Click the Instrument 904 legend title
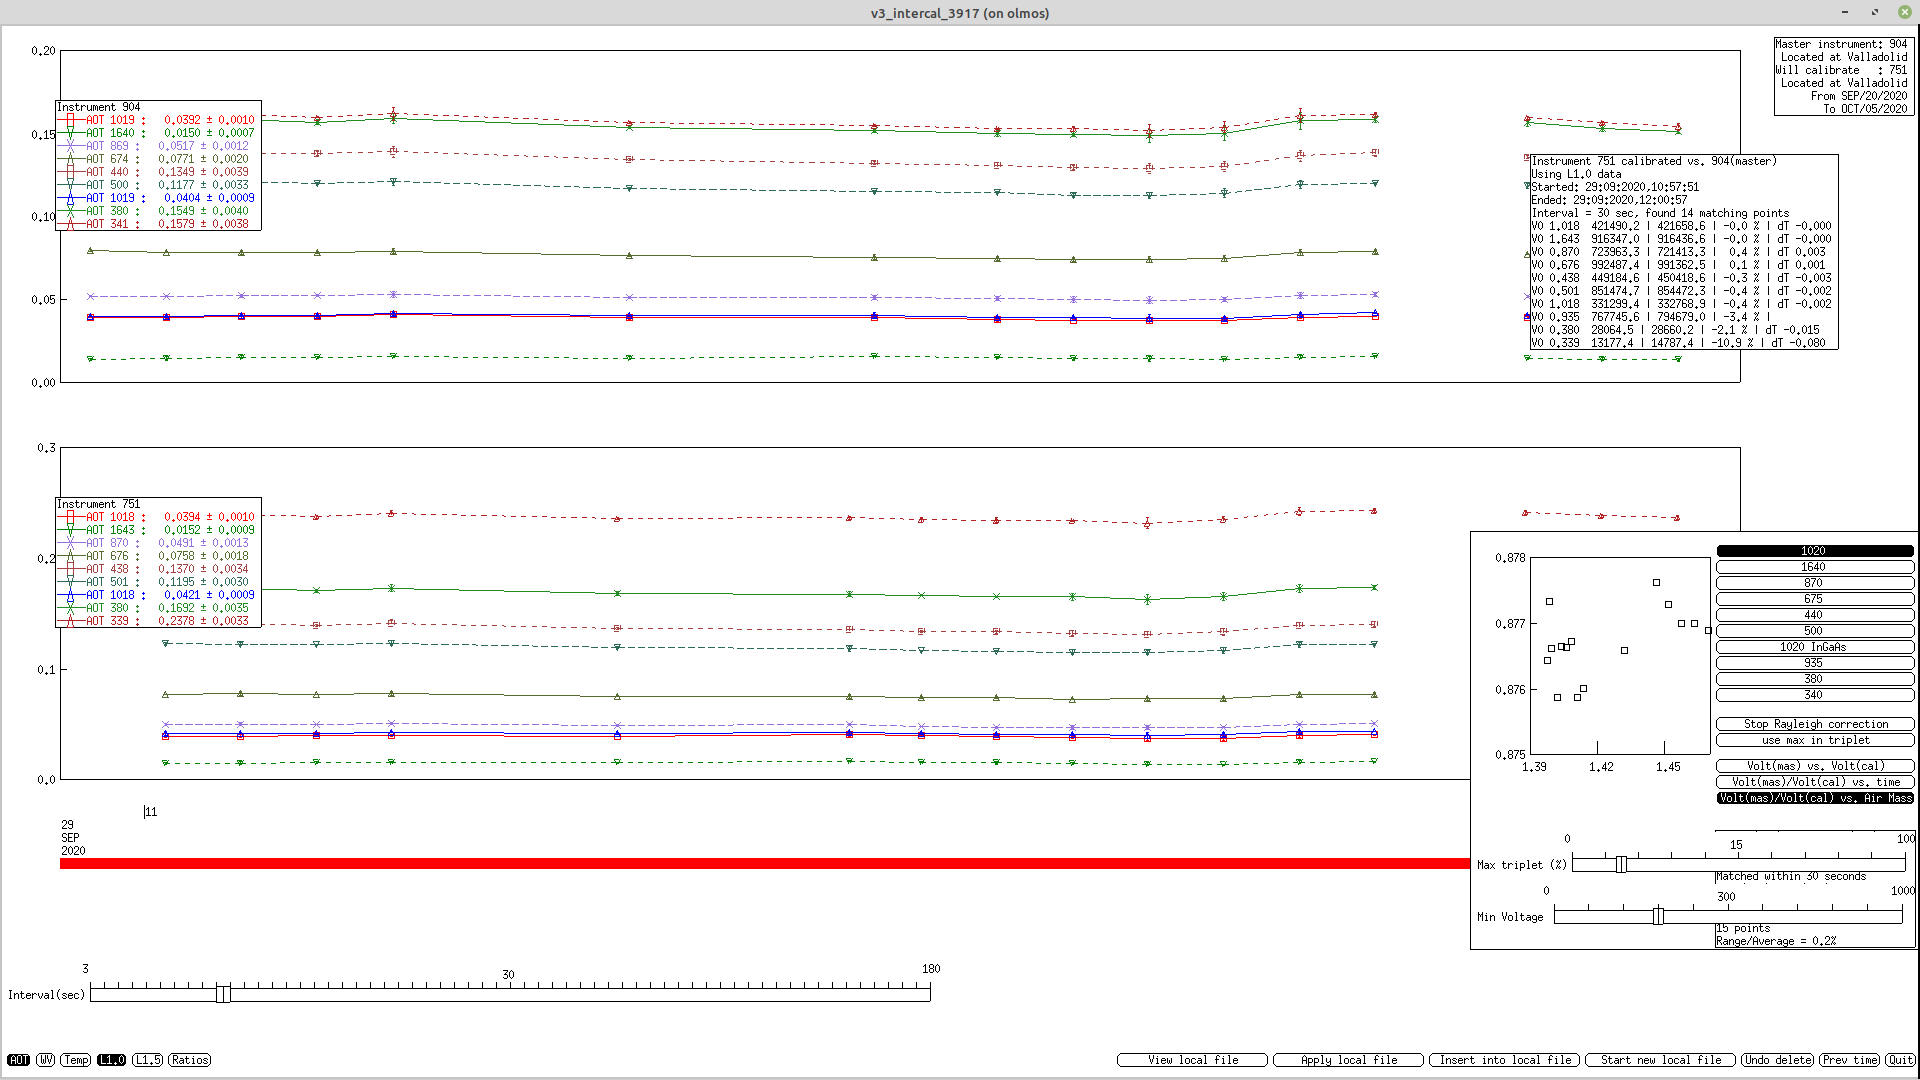Viewport: 1920px width, 1080px height. [98, 107]
